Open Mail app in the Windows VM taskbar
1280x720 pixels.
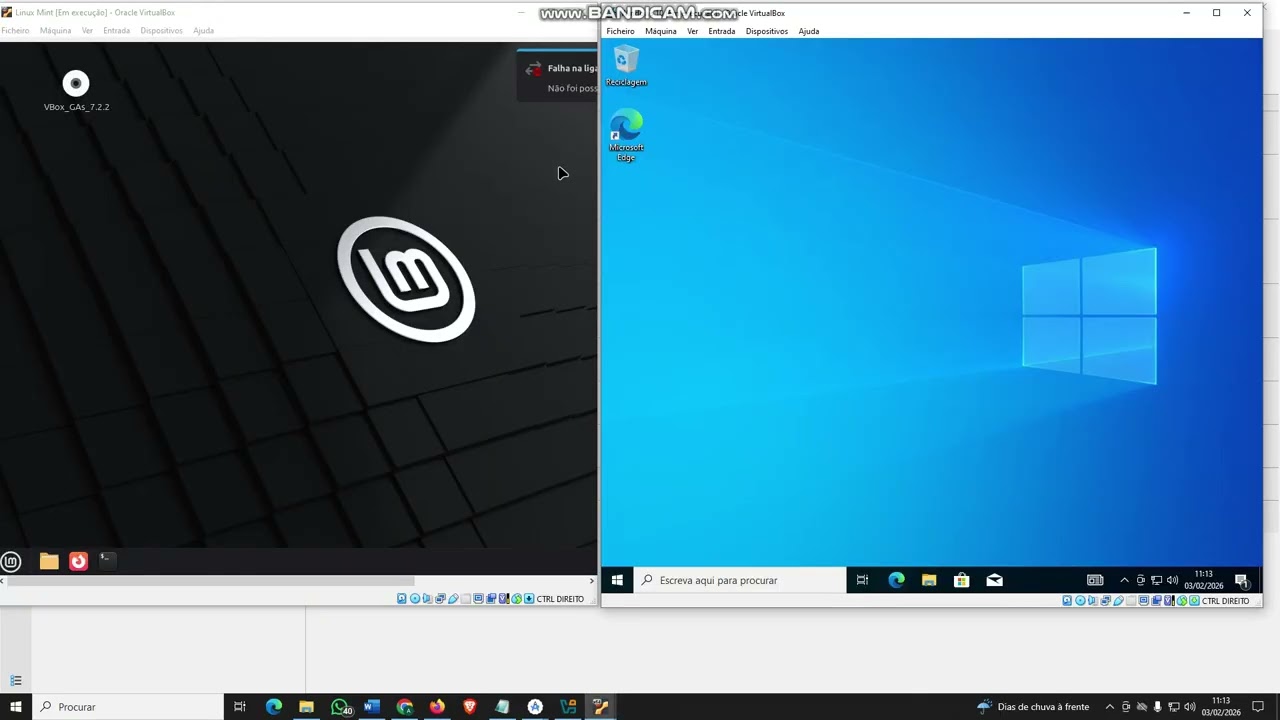994,580
